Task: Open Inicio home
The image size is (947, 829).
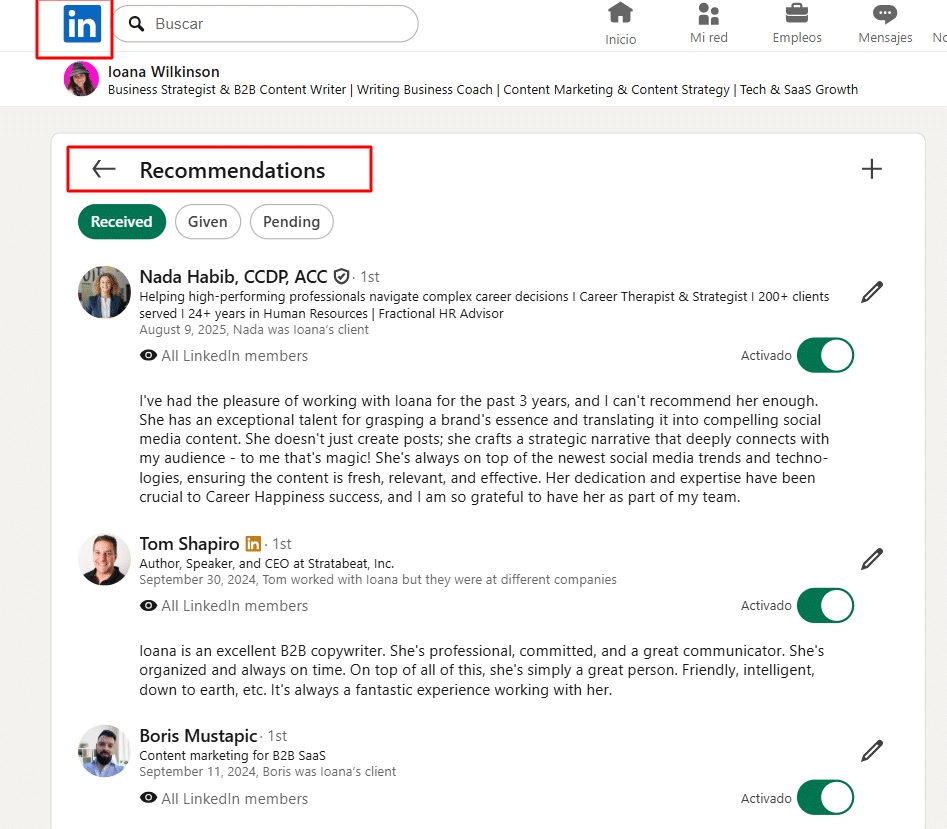Action: click(x=620, y=24)
